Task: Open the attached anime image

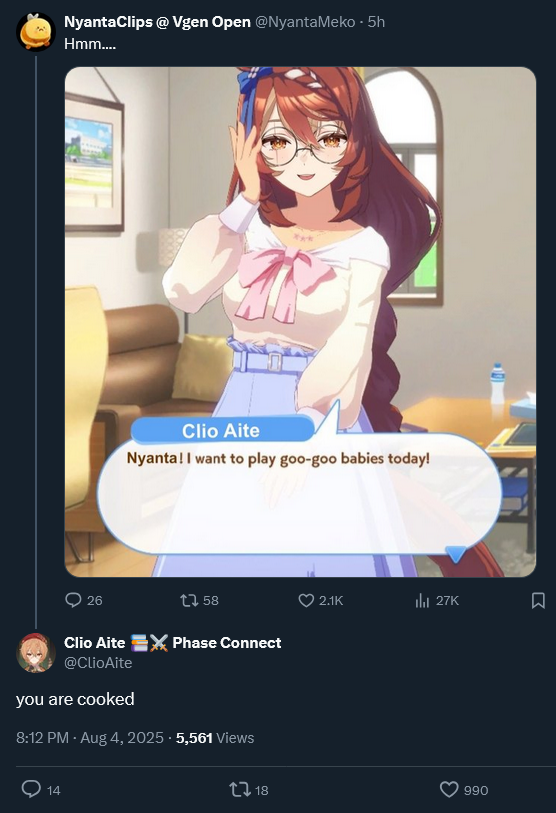Action: 300,322
